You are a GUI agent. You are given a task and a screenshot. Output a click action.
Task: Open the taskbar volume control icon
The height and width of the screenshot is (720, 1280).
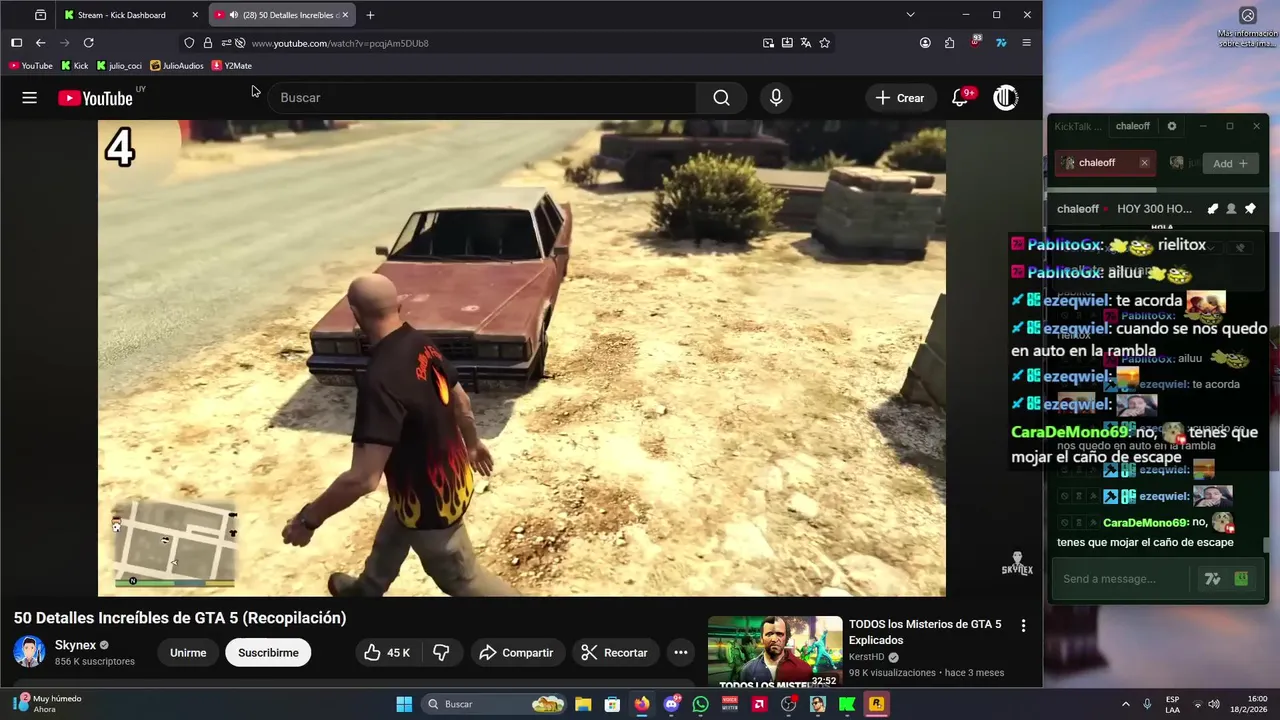coord(1214,704)
